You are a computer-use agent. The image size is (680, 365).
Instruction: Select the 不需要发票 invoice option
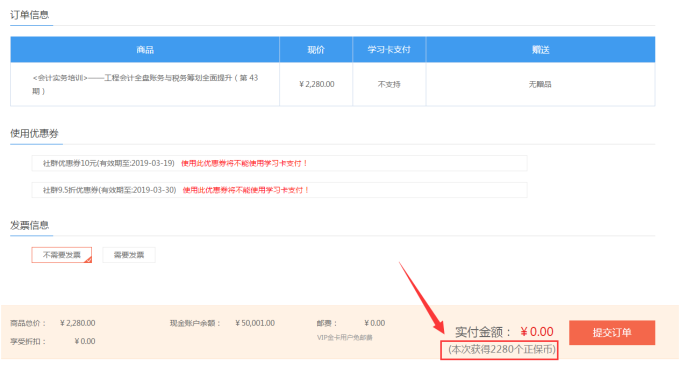[x=62, y=255]
